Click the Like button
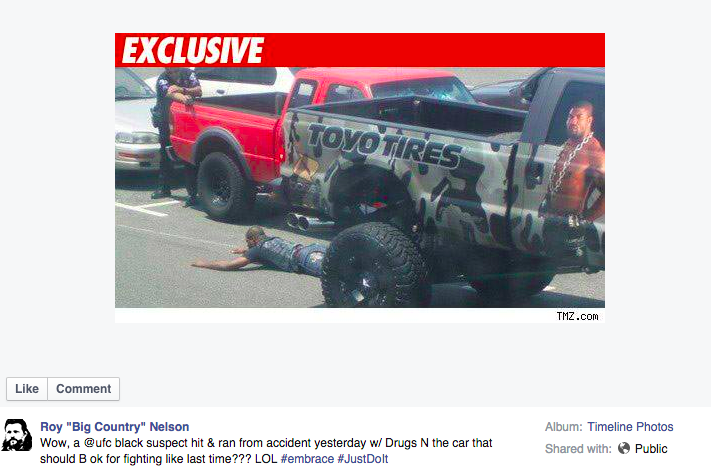711x470 pixels. [x=27, y=389]
